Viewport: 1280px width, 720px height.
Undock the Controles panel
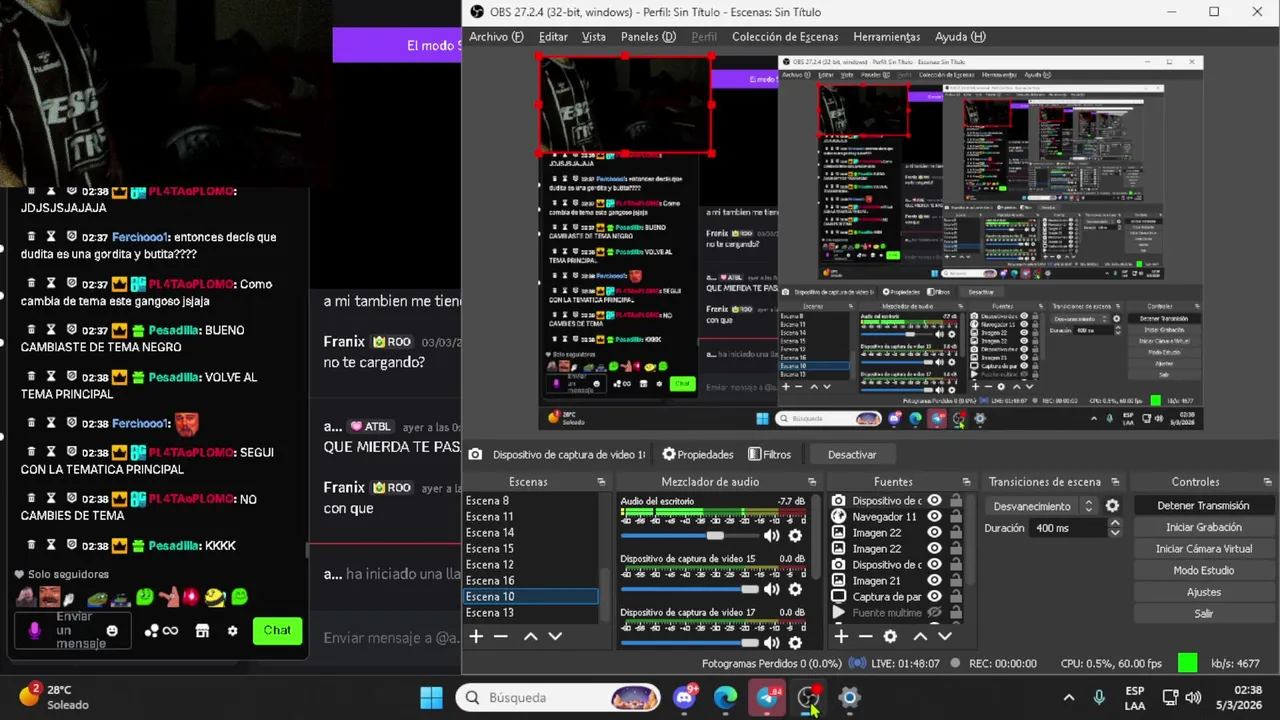(1269, 482)
